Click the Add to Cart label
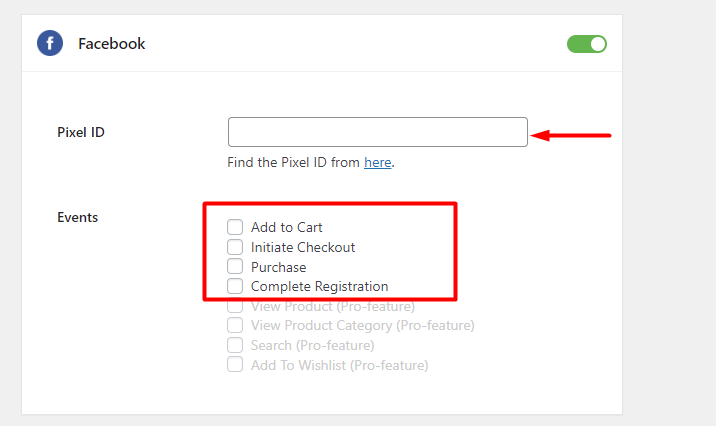The width and height of the screenshot is (716, 426). (286, 227)
